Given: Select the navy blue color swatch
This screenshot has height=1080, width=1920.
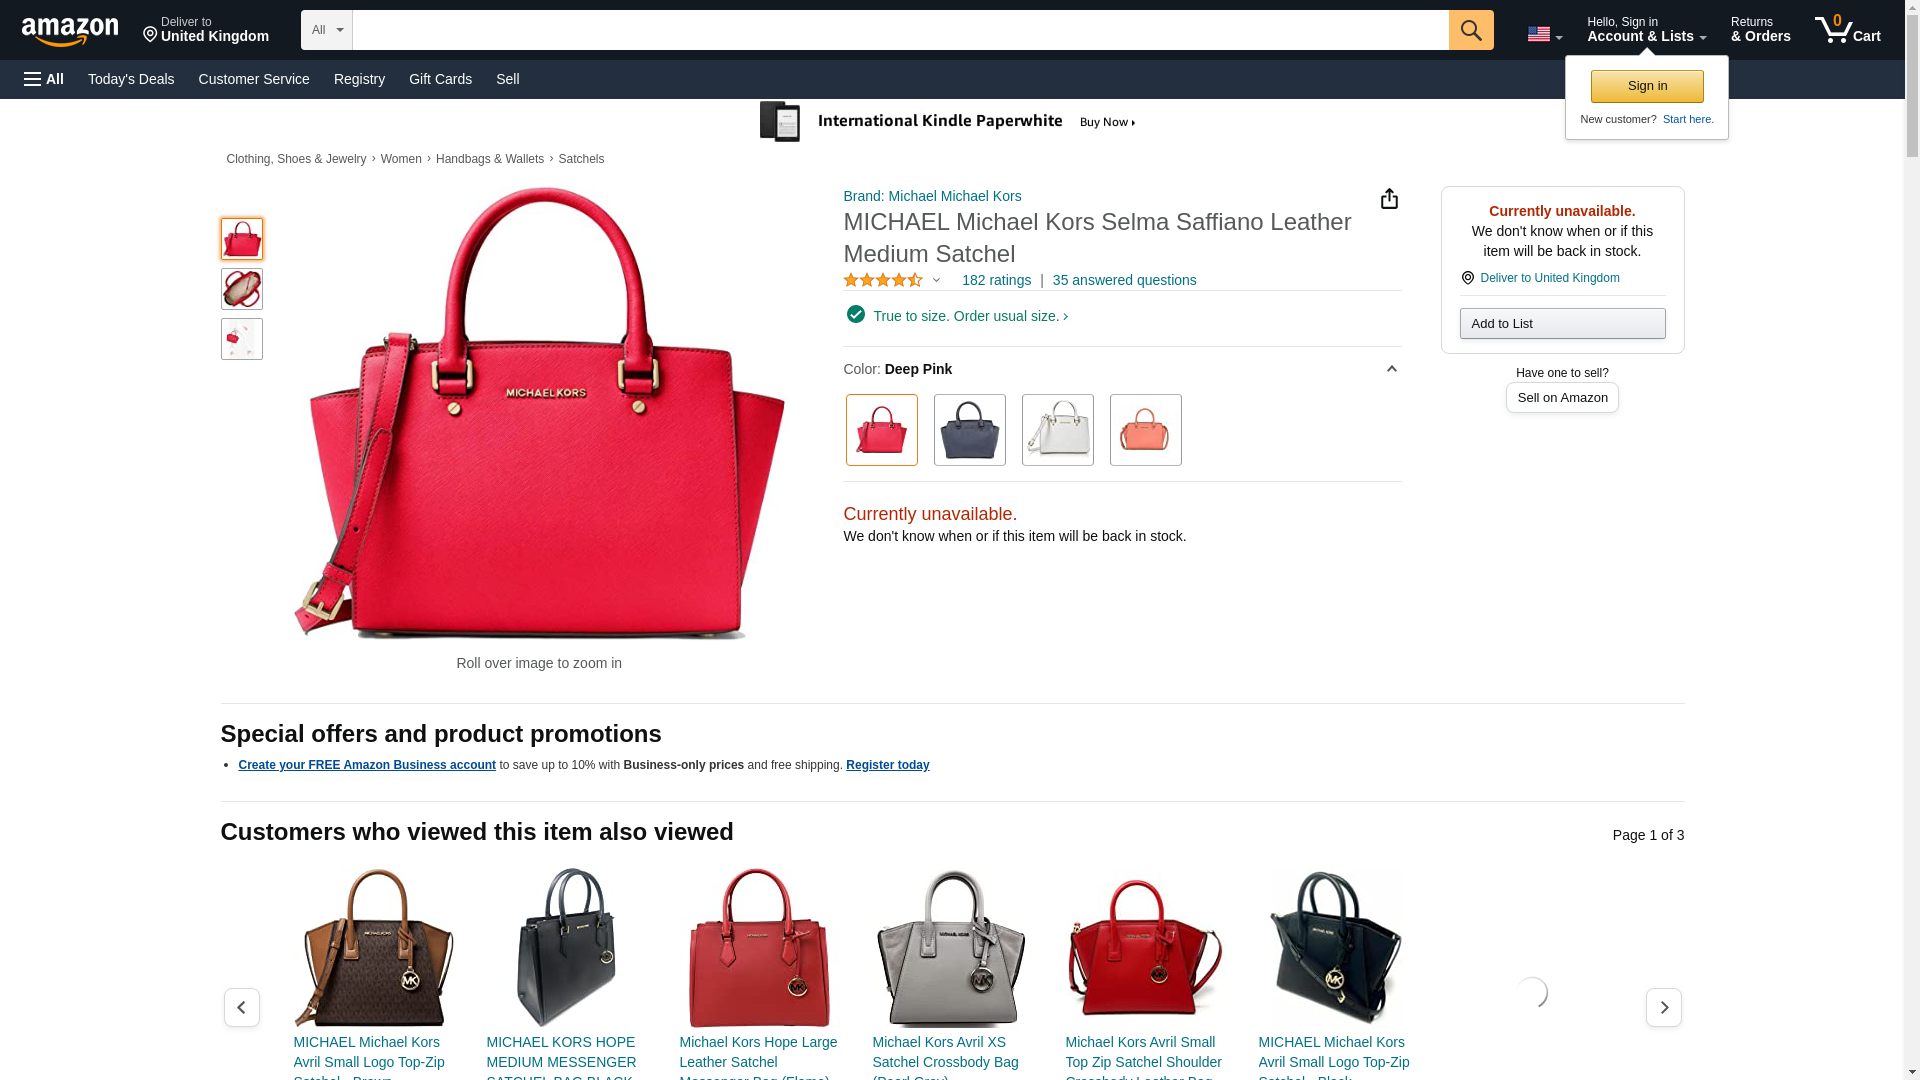Looking at the screenshot, I should [x=970, y=430].
